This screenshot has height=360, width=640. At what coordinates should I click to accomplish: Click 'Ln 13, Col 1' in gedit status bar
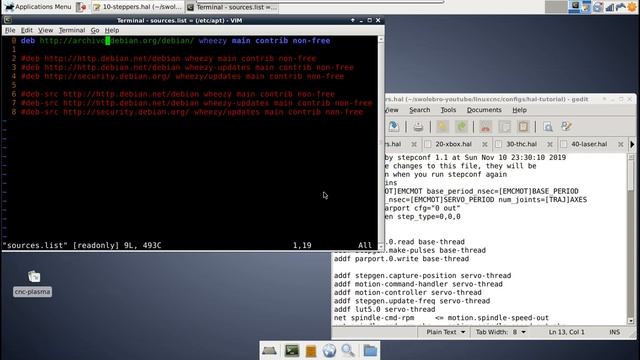point(566,332)
